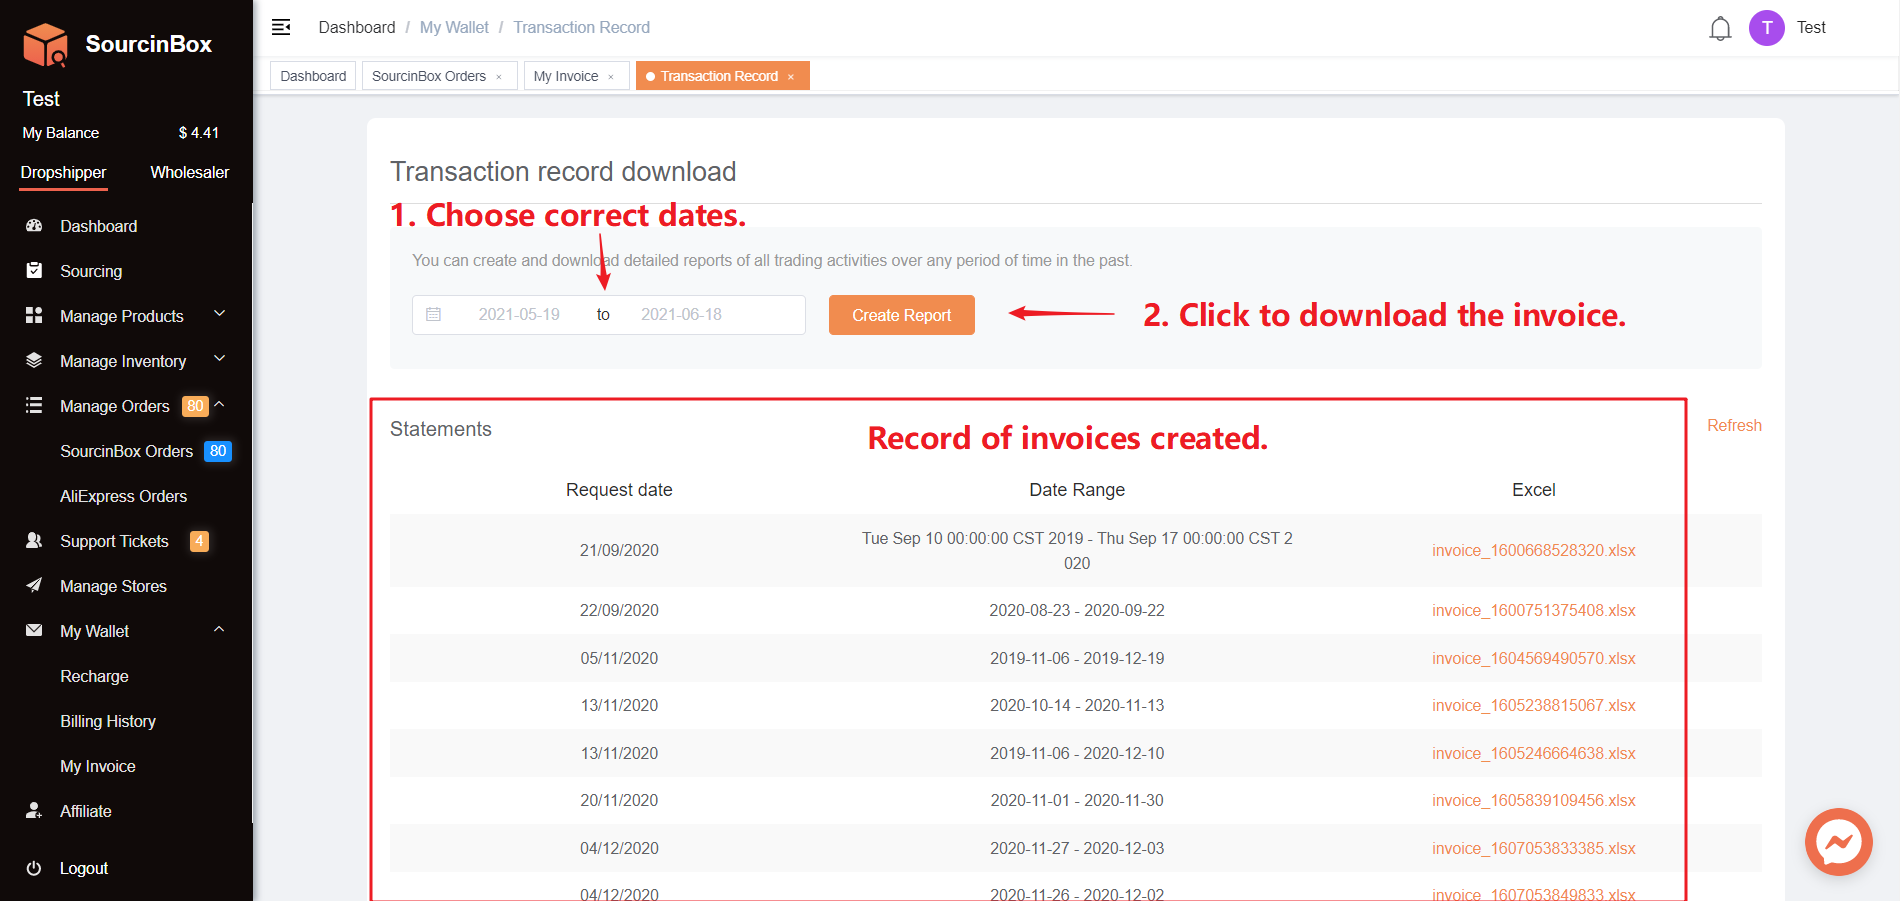This screenshot has width=1900, height=901.
Task: Click the Manage Products grid icon
Action: (34, 315)
